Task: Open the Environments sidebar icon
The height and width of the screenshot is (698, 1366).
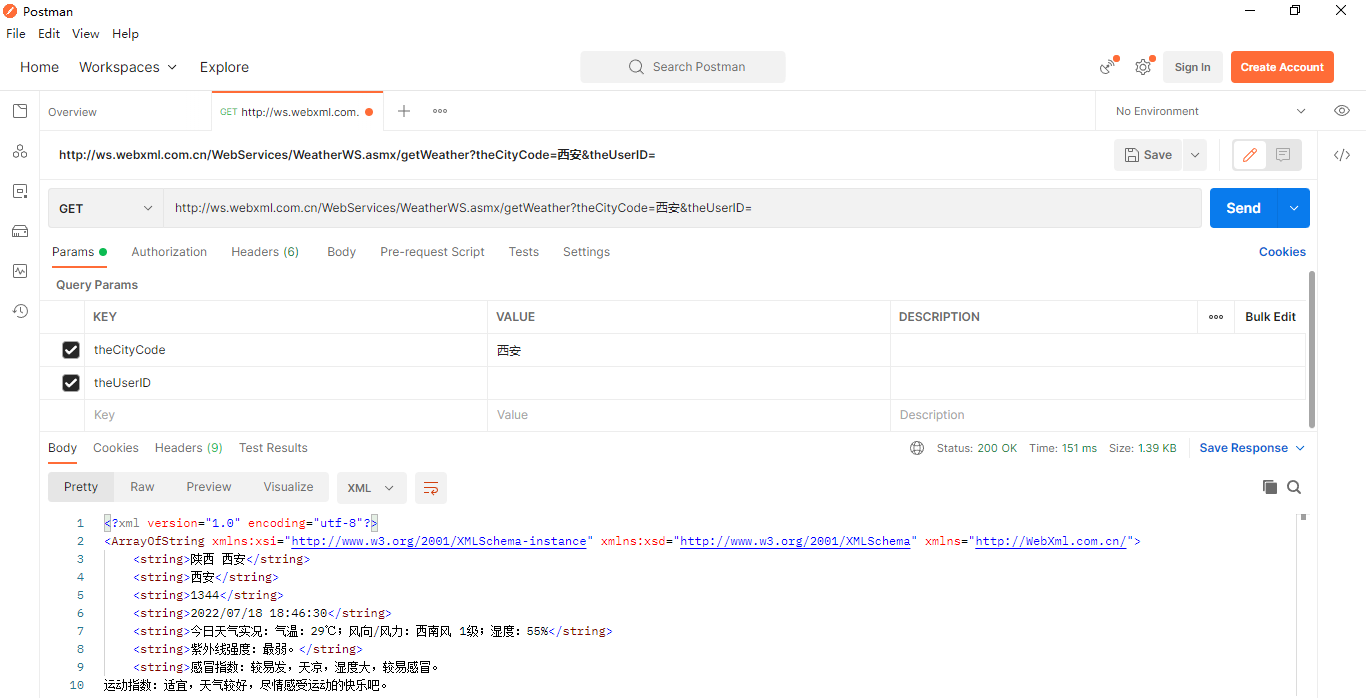Action: [x=20, y=191]
